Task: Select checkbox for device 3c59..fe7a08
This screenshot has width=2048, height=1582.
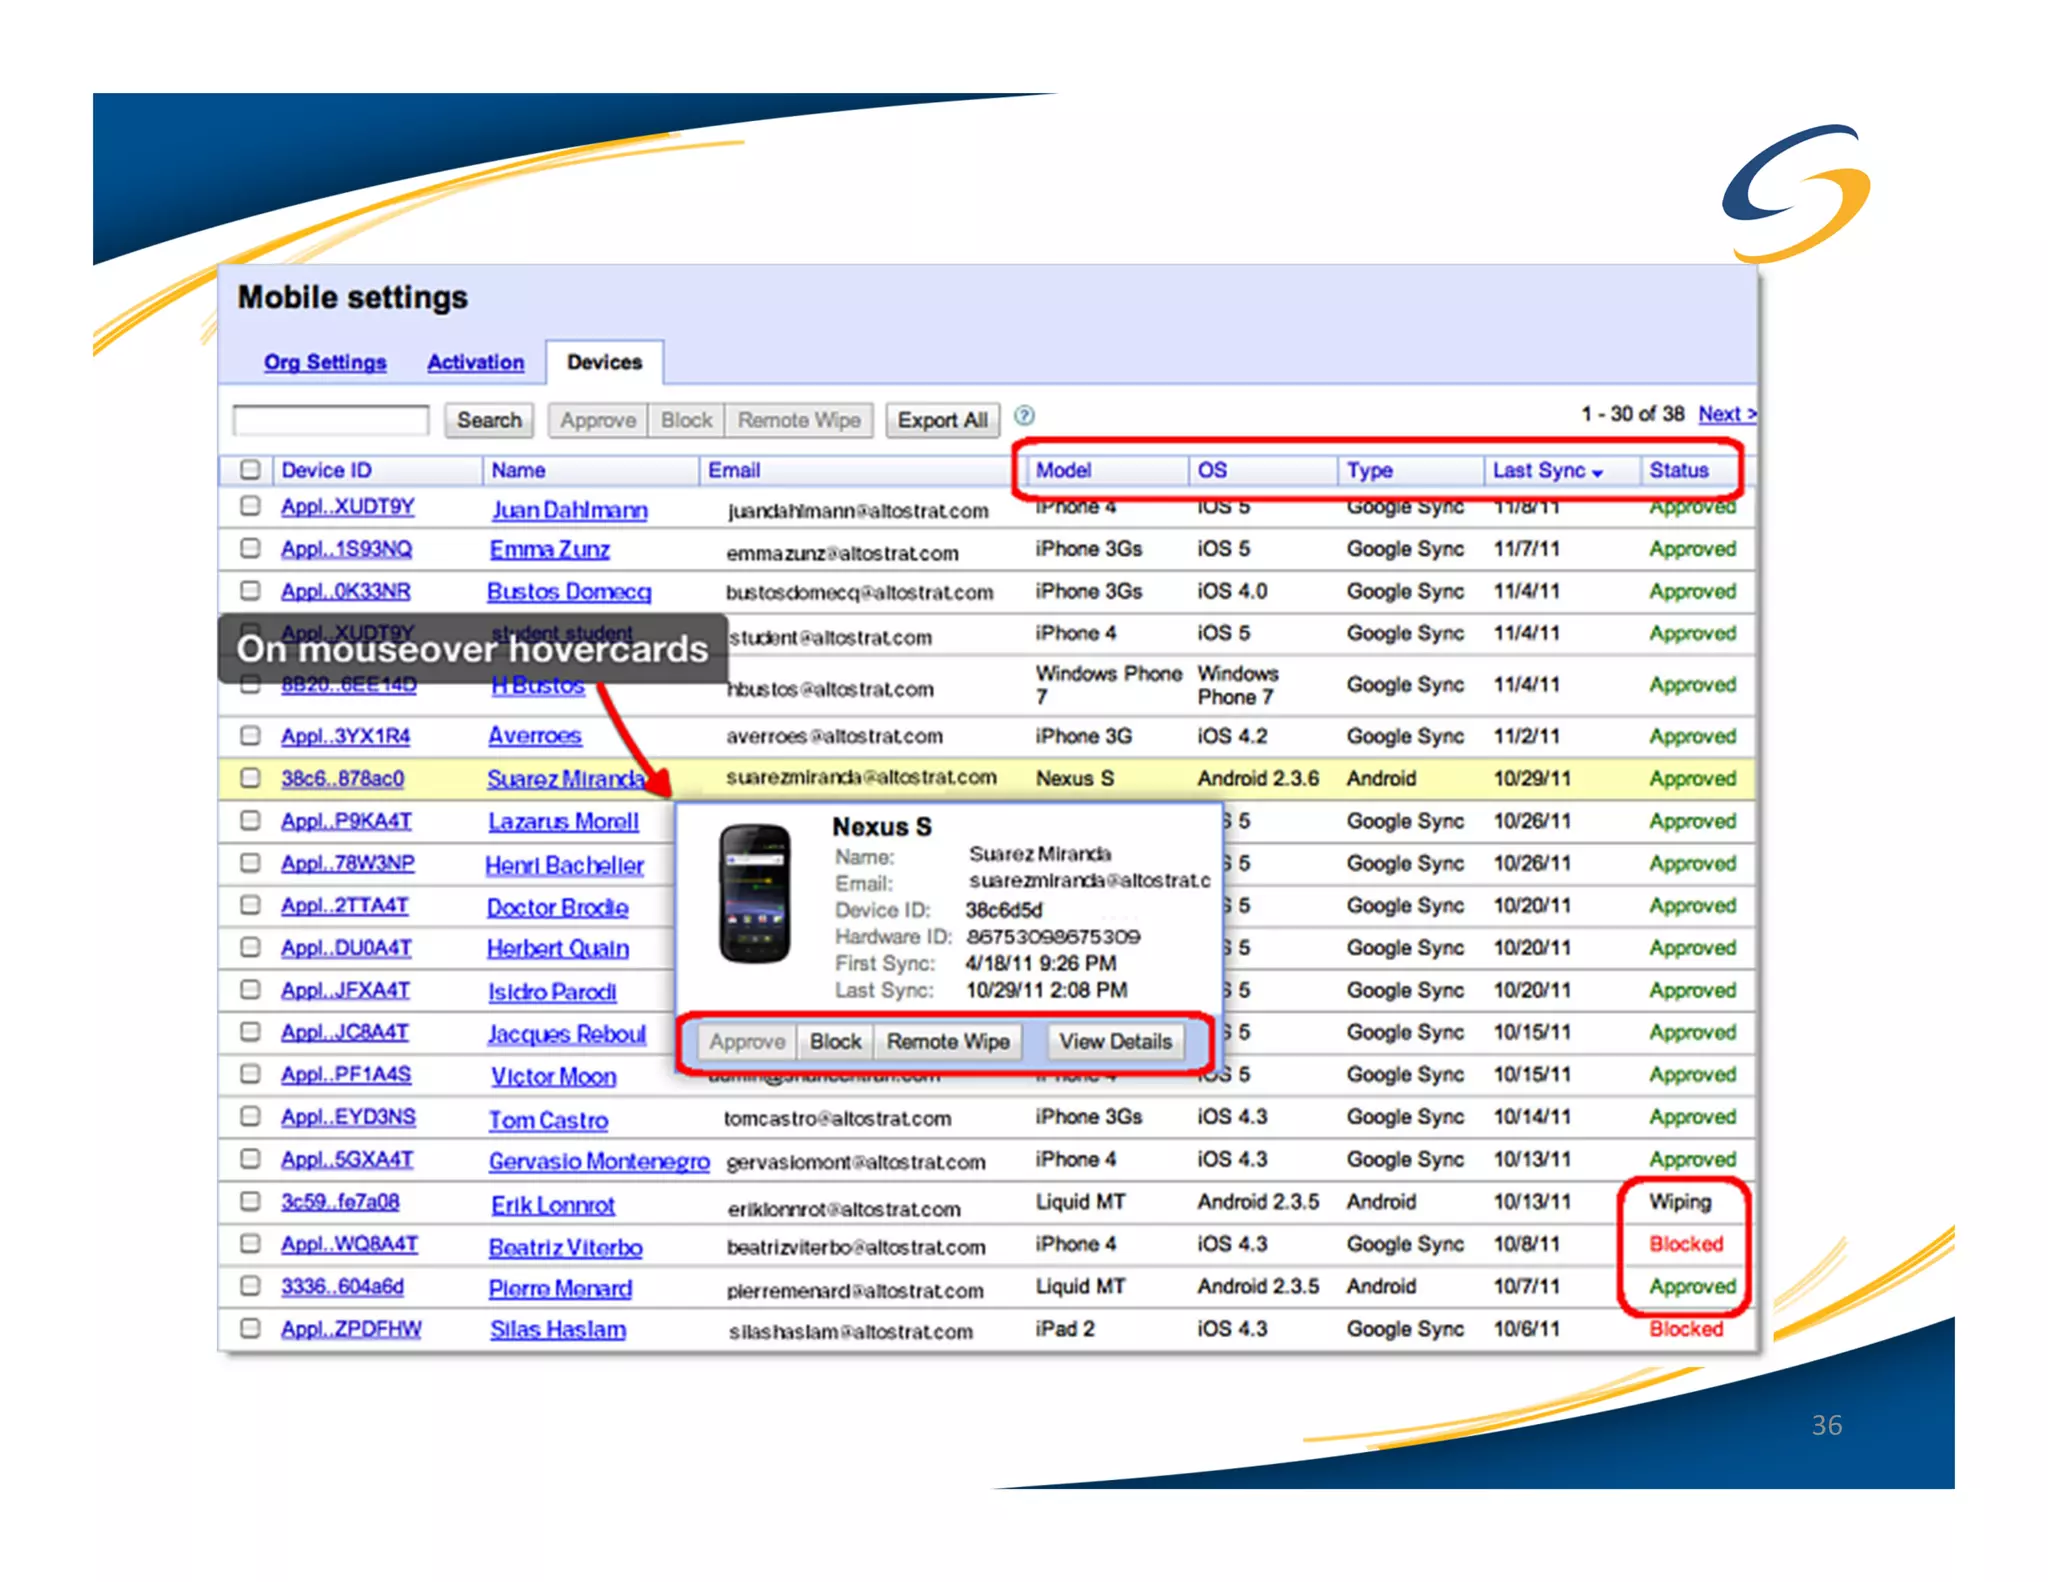Action: pyautogui.click(x=250, y=1201)
